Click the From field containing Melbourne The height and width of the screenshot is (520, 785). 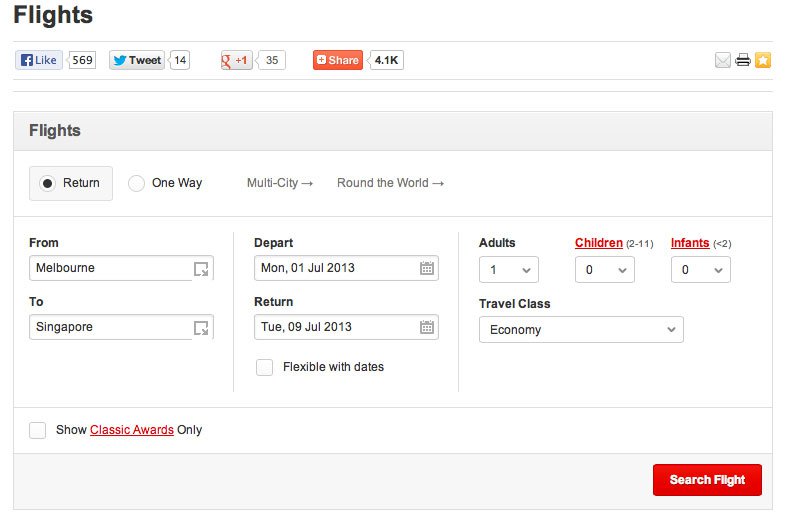110,268
